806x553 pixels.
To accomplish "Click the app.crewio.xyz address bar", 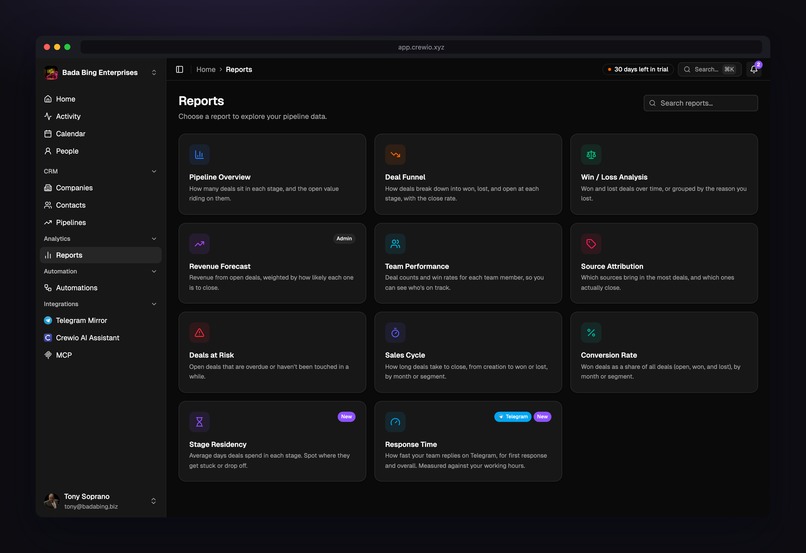I will click(421, 47).
